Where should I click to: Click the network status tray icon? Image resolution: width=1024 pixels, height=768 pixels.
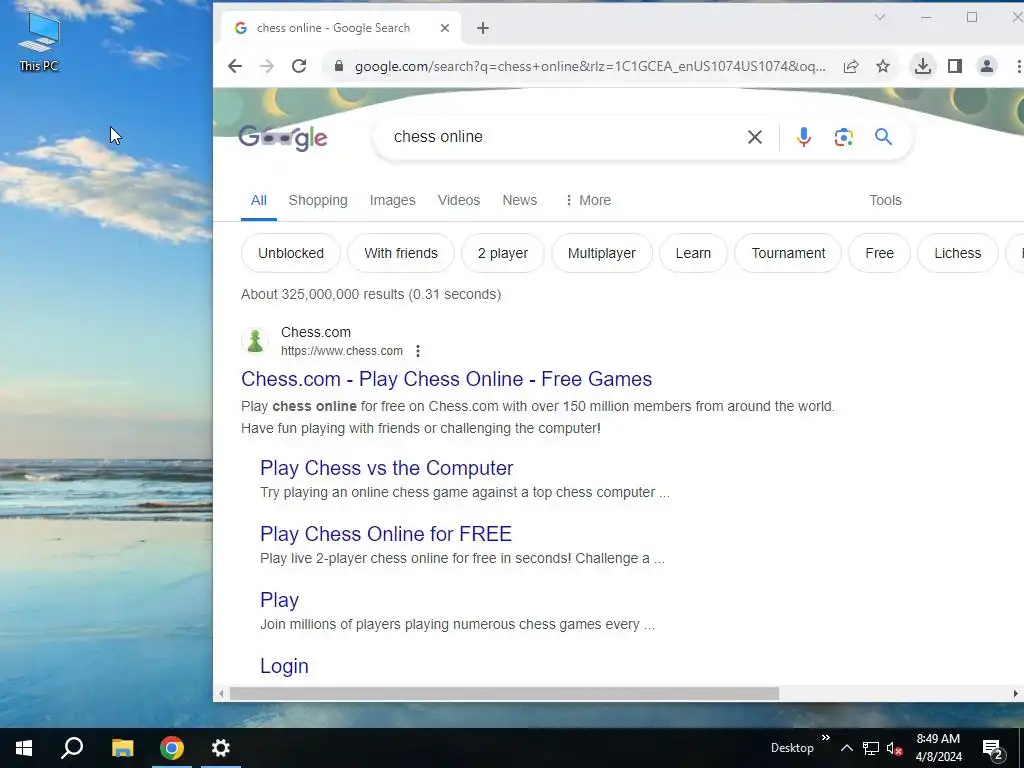pyautogui.click(x=871, y=748)
